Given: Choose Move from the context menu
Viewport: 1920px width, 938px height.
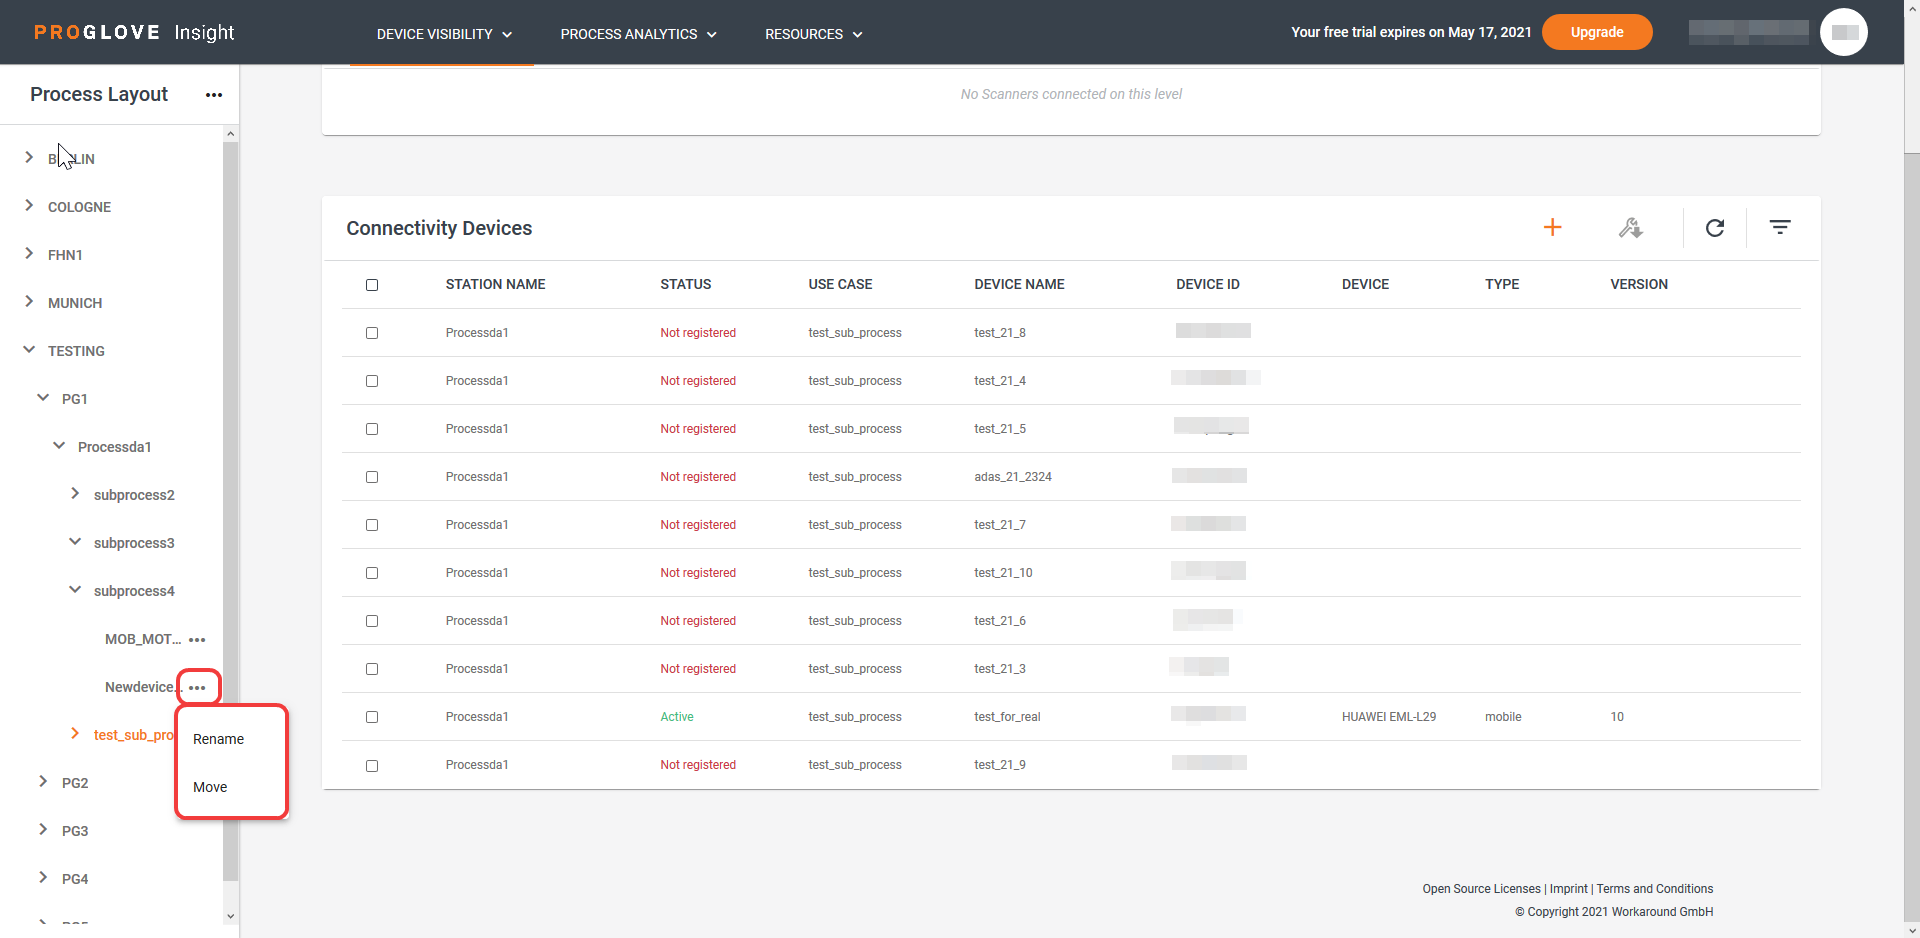Looking at the screenshot, I should 210,787.
